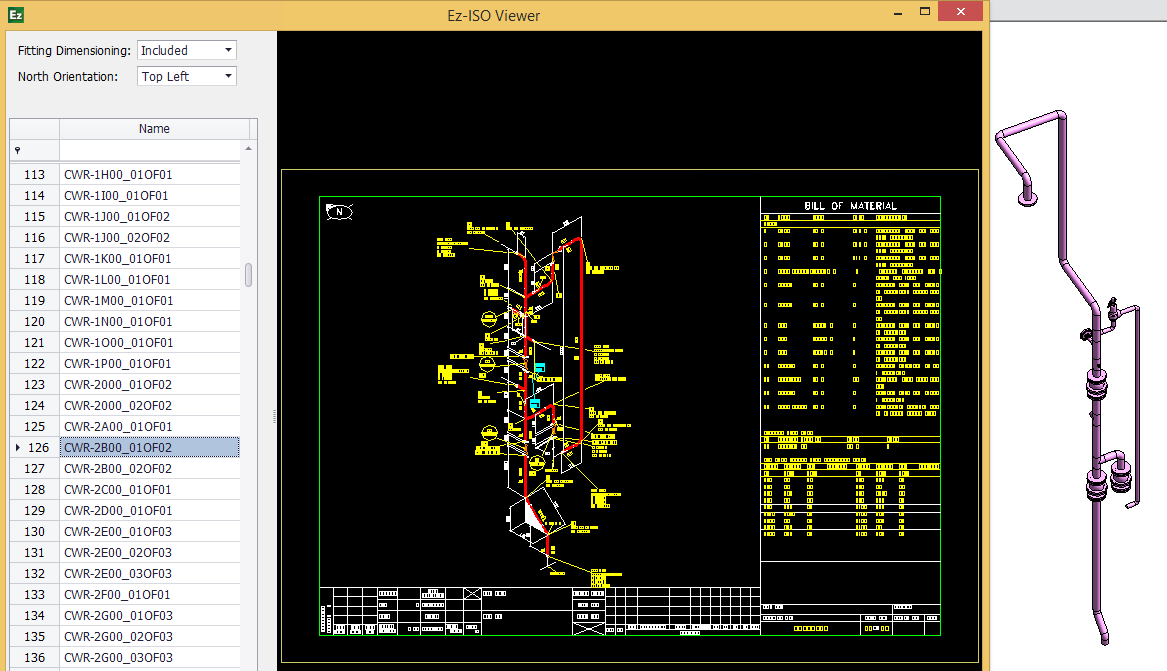This screenshot has height=671, width=1167.
Task: Click the row indicator arrow at row 126
Action: [x=17, y=447]
